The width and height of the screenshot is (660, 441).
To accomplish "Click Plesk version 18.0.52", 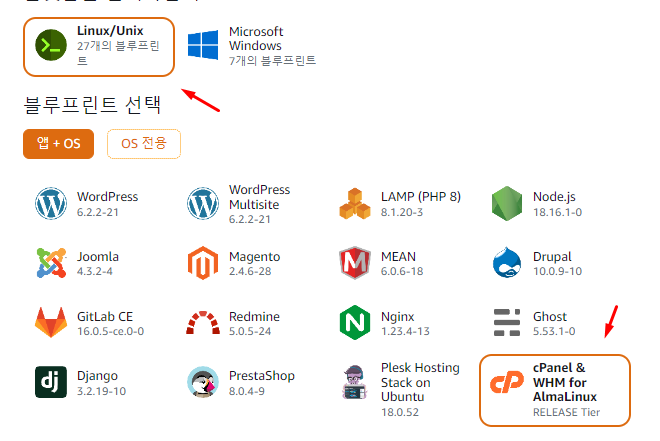I will point(400,412).
